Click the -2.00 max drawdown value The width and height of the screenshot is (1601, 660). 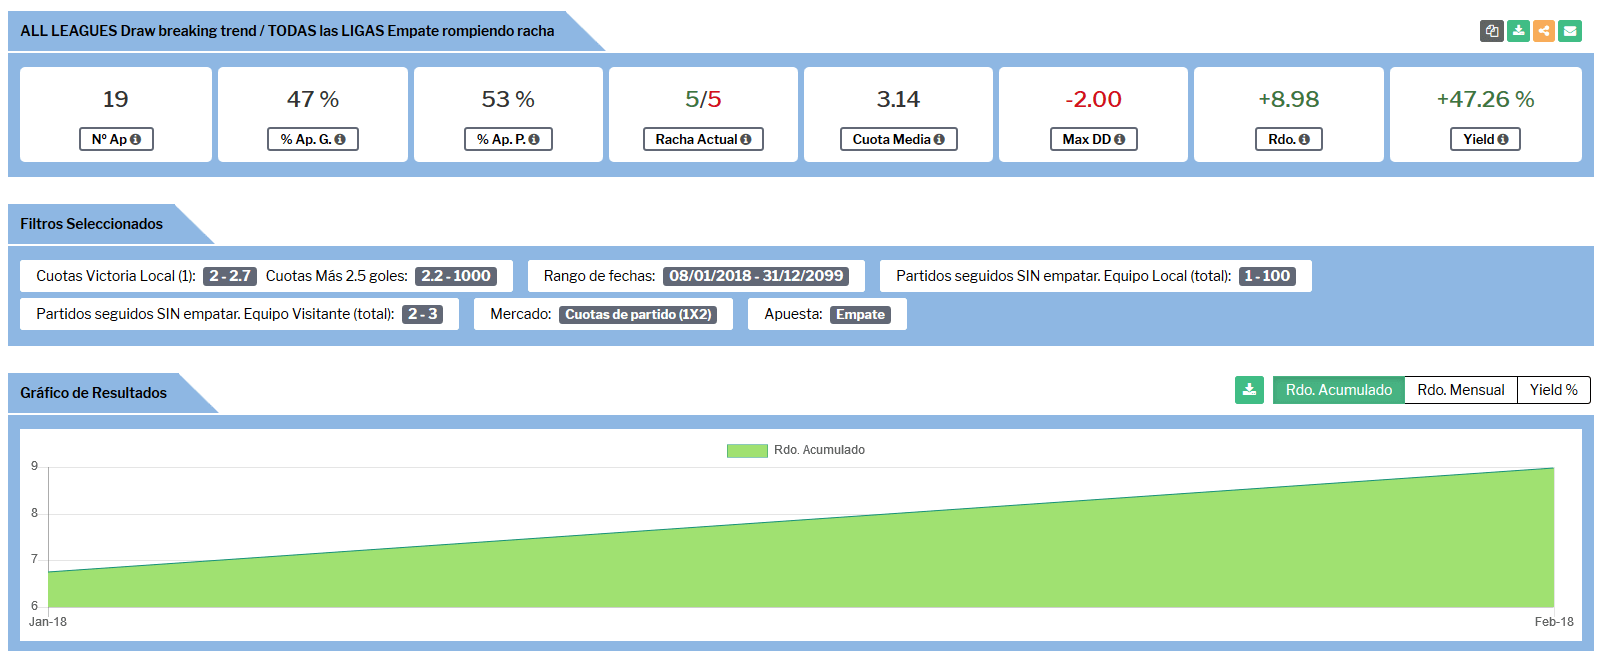pyautogui.click(x=1093, y=99)
